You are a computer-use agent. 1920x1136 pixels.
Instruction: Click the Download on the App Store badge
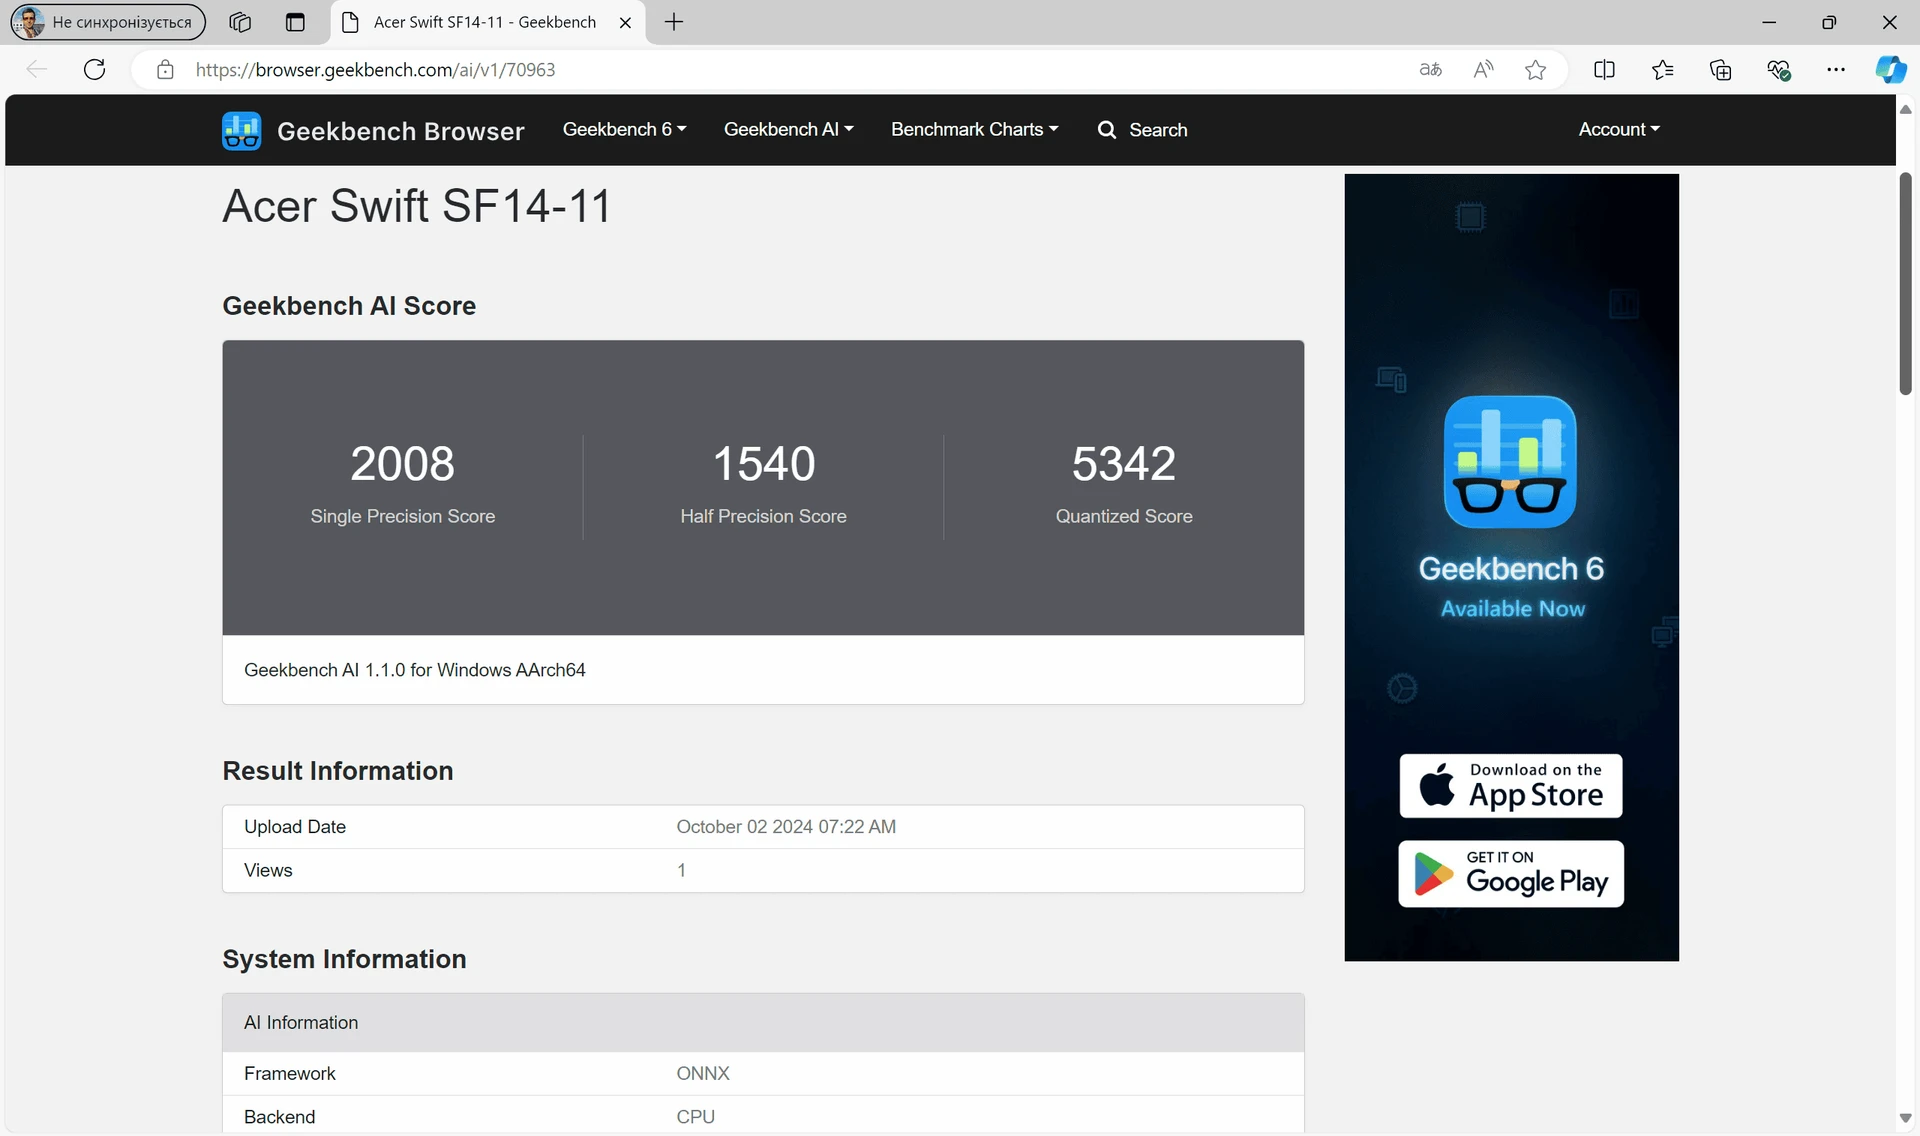coord(1510,785)
